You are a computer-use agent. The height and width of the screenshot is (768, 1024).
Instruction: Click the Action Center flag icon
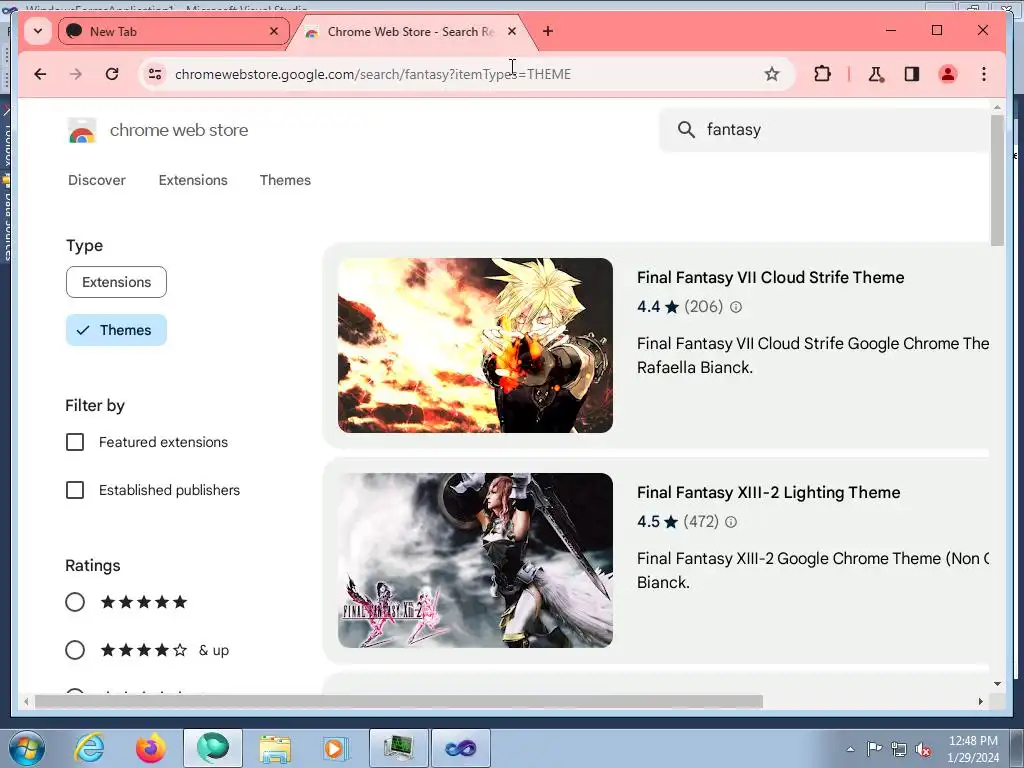(x=874, y=749)
